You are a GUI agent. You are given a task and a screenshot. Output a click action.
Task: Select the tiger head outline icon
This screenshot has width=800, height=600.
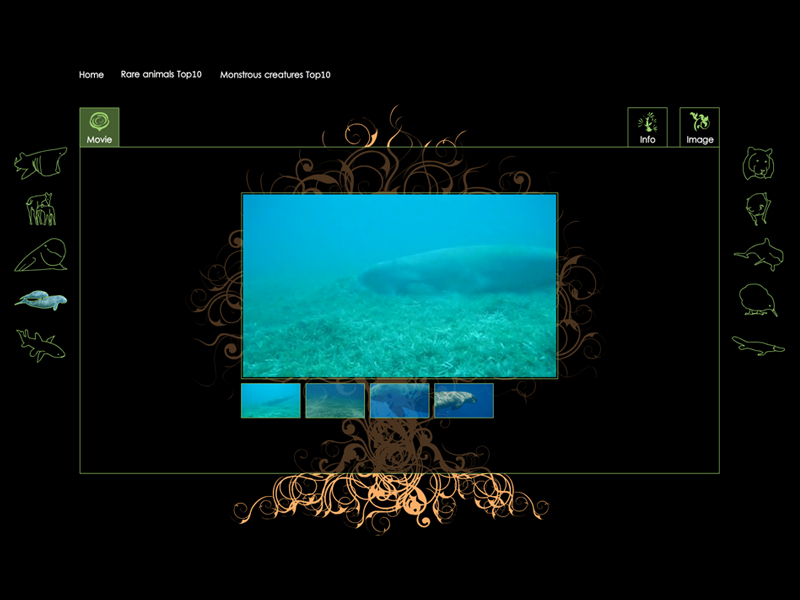(758, 163)
